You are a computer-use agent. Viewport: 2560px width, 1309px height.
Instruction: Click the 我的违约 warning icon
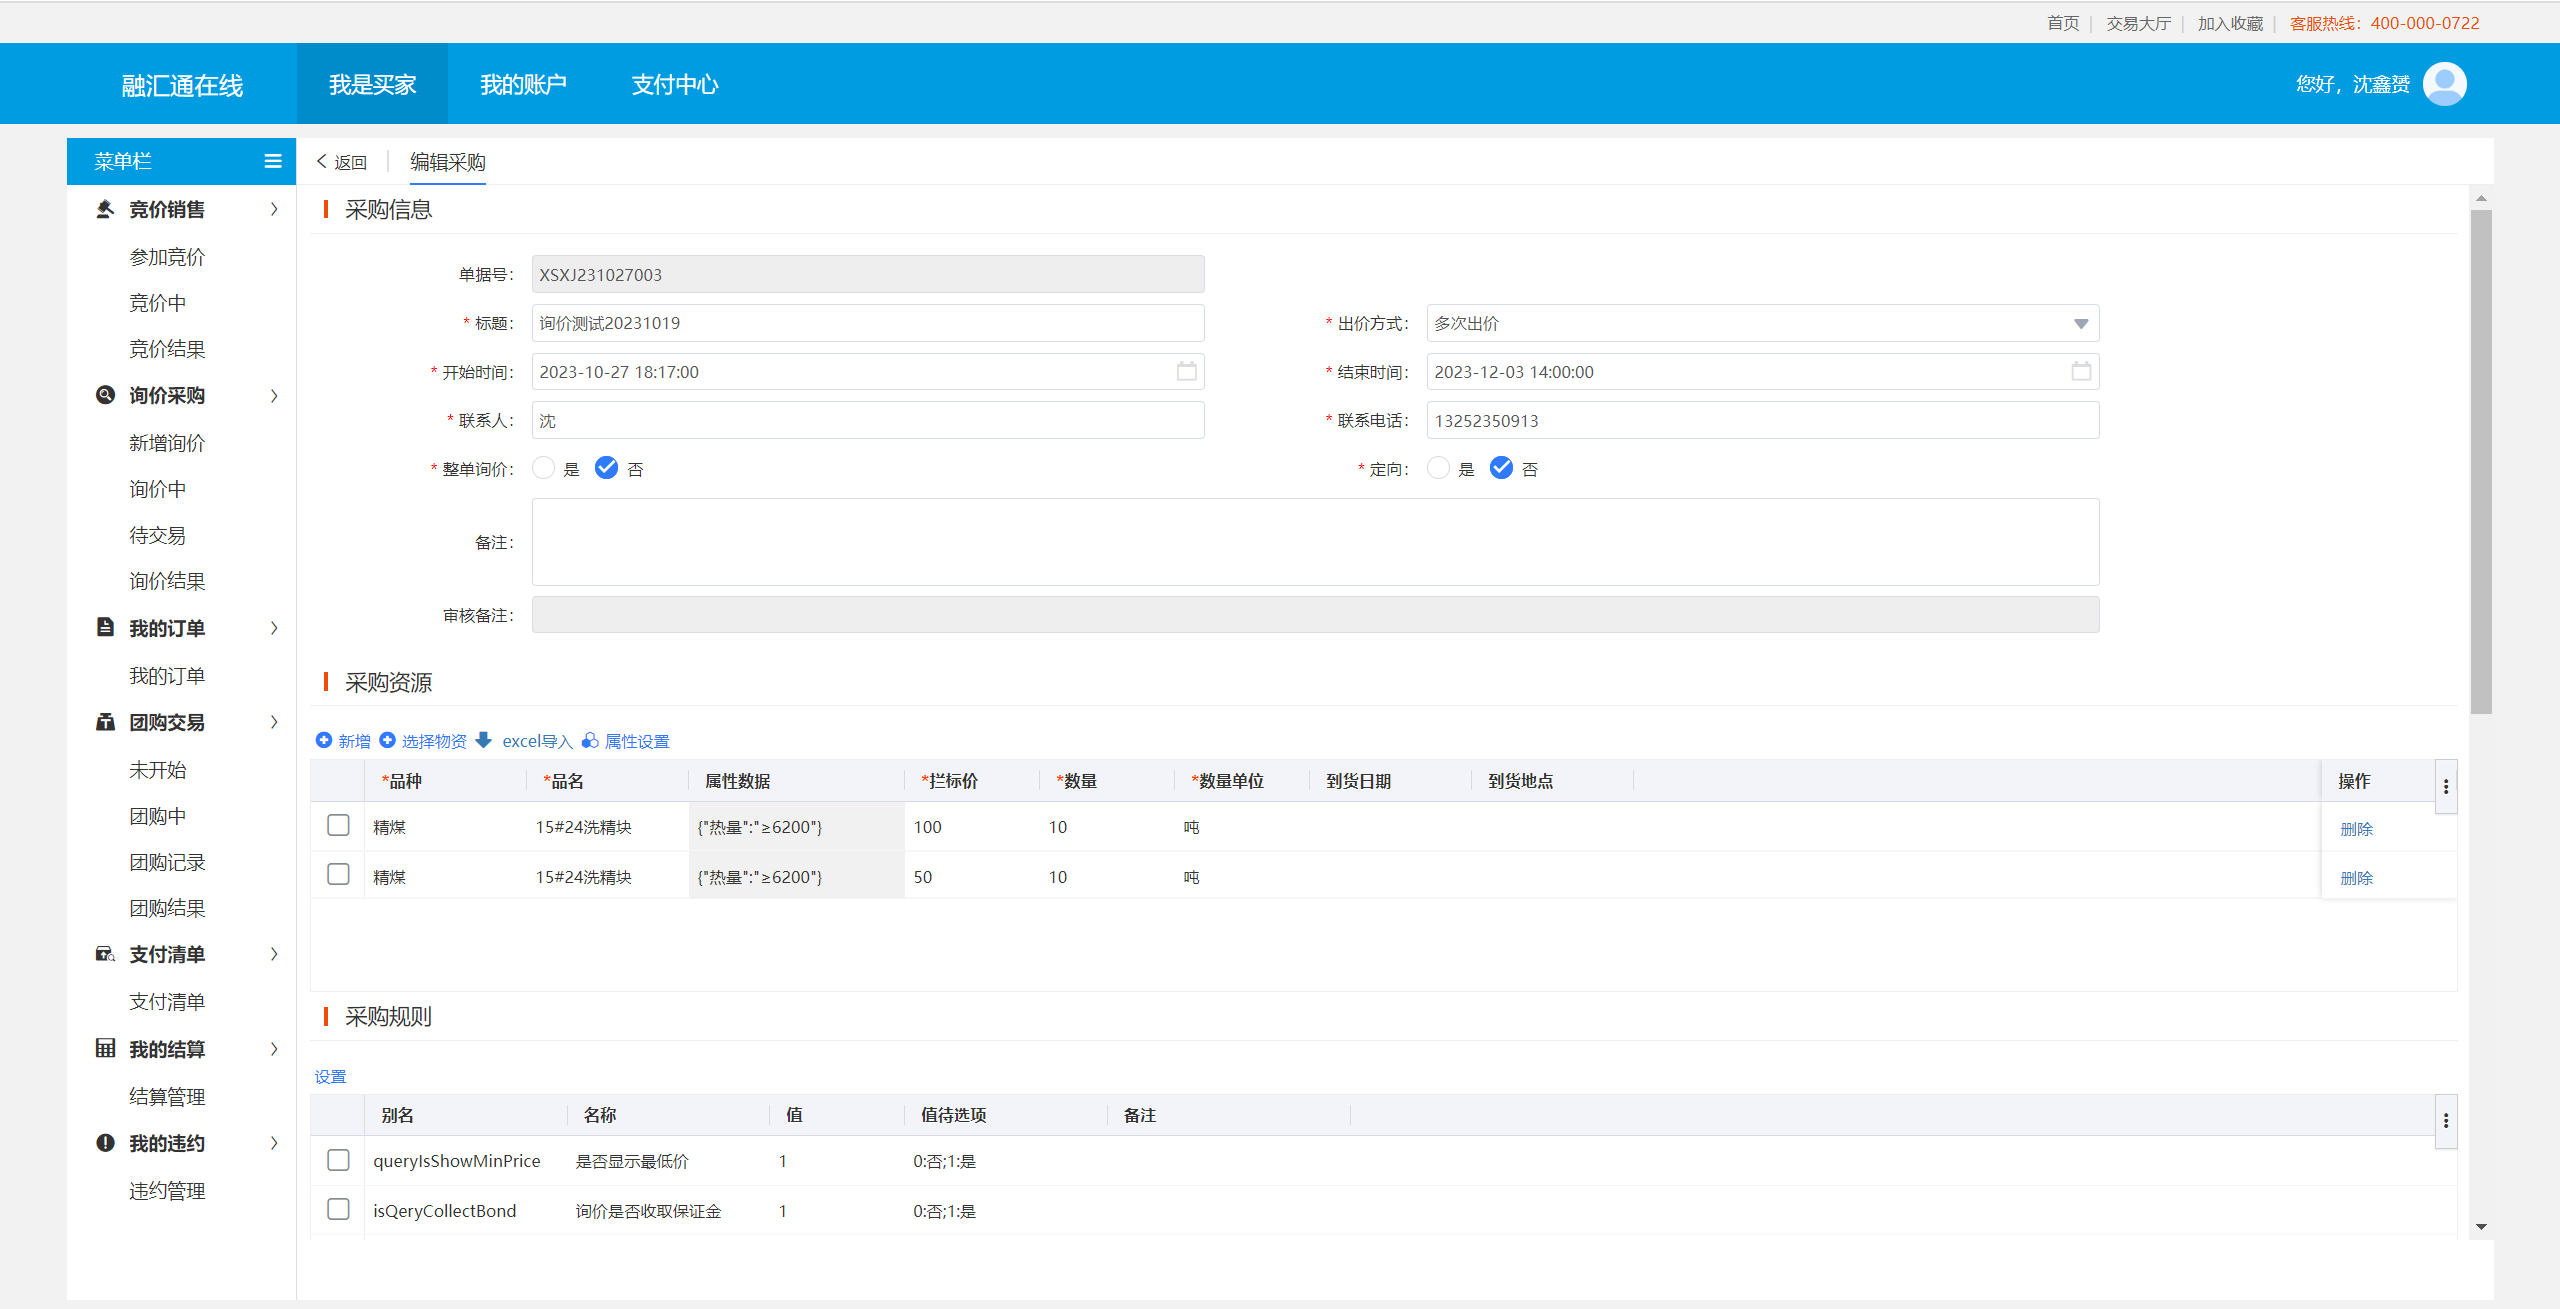(x=105, y=1142)
